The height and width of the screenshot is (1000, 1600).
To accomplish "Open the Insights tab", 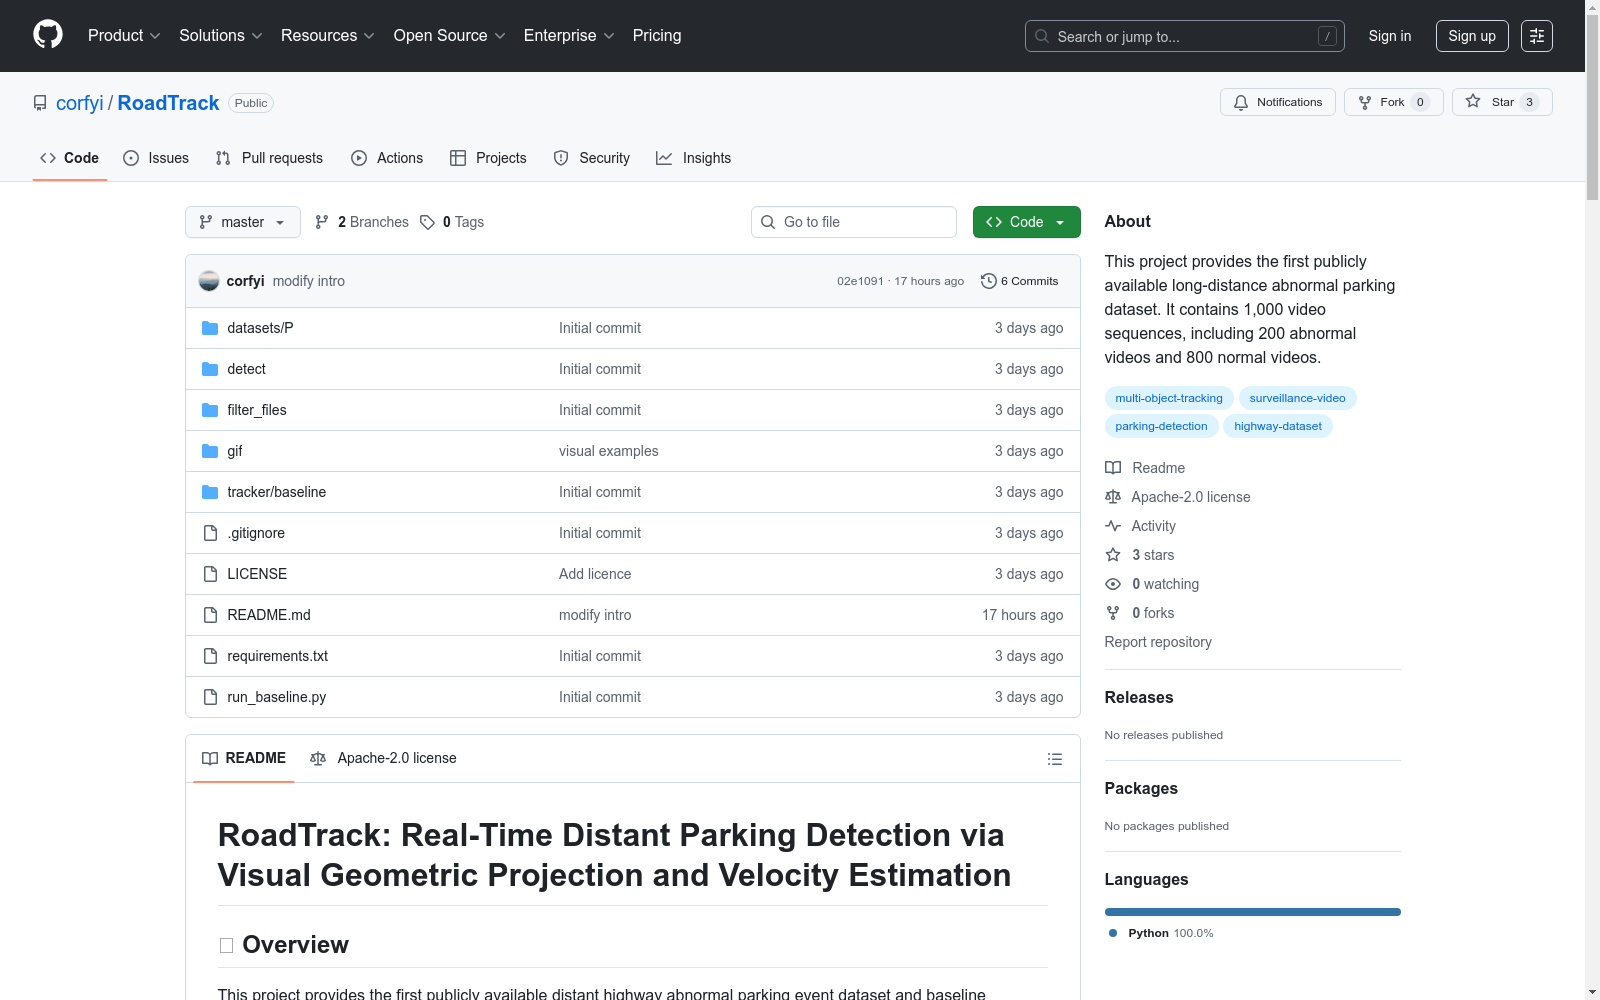I will (694, 158).
